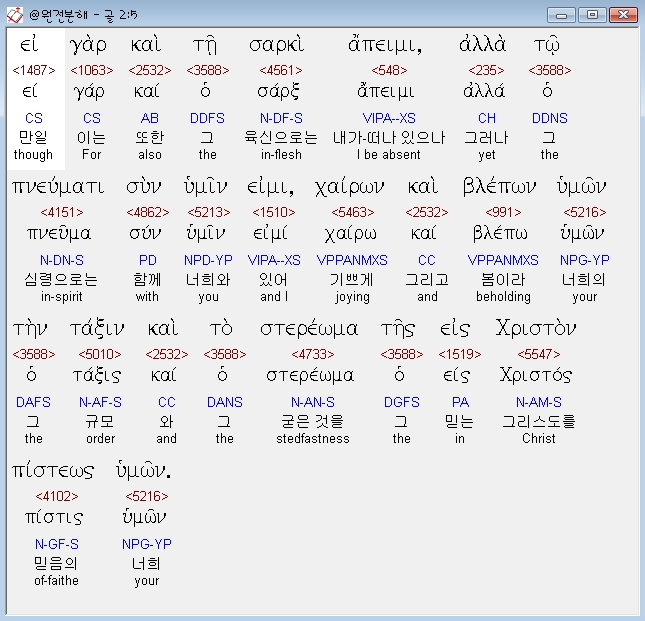Screen dimensions: 645x621
Task: Select the morphology code DAFS
Action: [33, 402]
